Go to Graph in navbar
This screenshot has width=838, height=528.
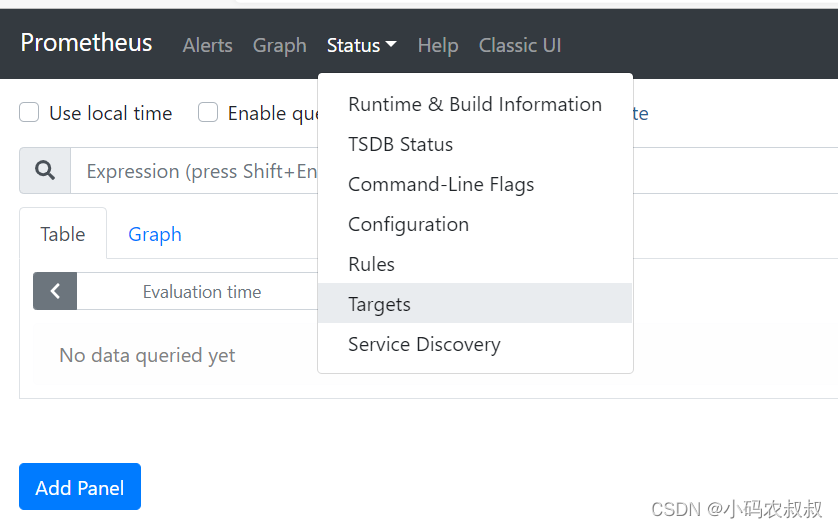279,45
